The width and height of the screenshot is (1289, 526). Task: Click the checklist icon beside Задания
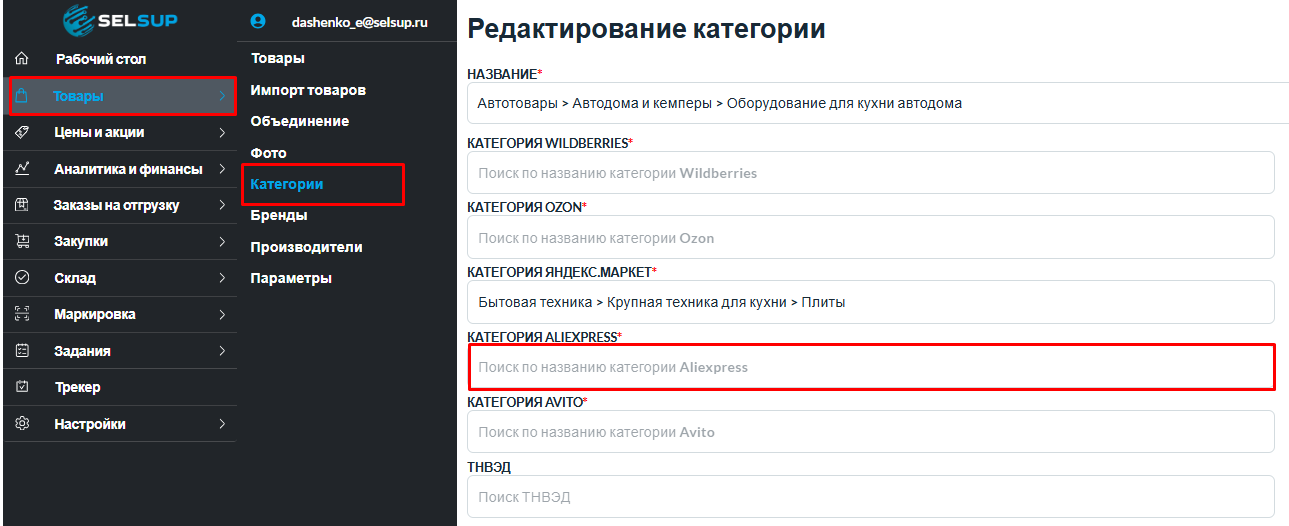click(22, 351)
